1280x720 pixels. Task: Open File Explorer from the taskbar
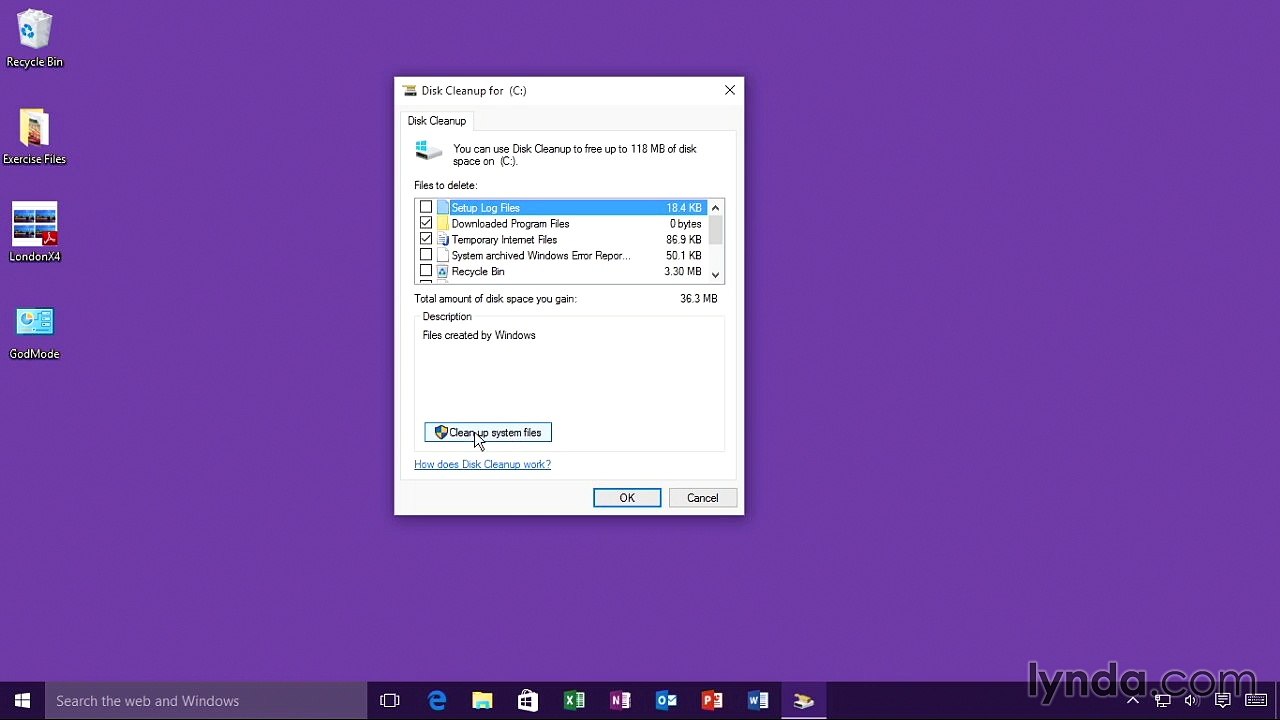click(482, 701)
